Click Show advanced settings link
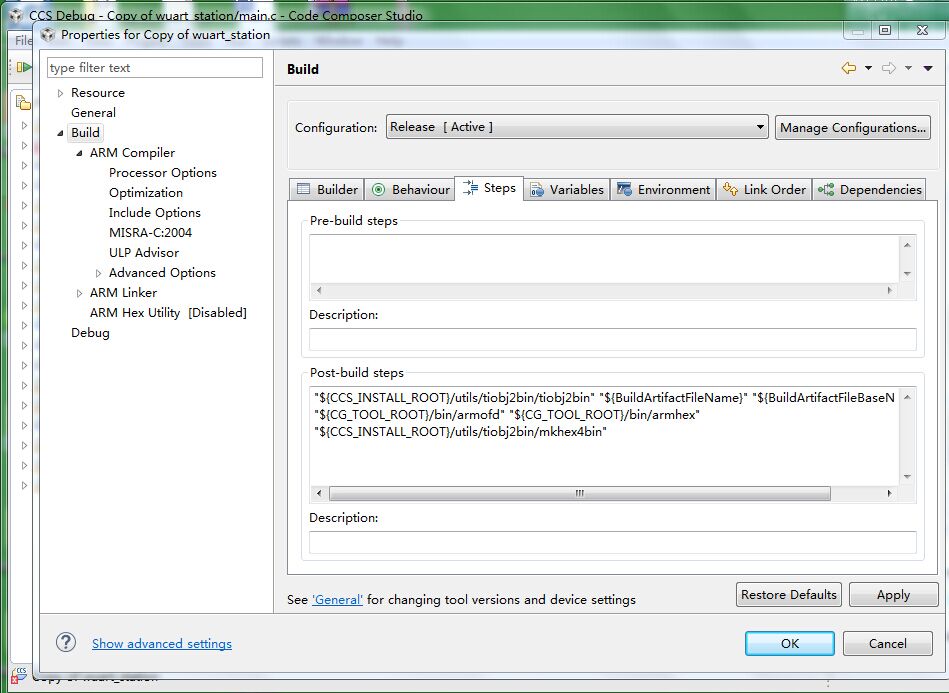Screen dimensions: 949x693 coord(162,643)
